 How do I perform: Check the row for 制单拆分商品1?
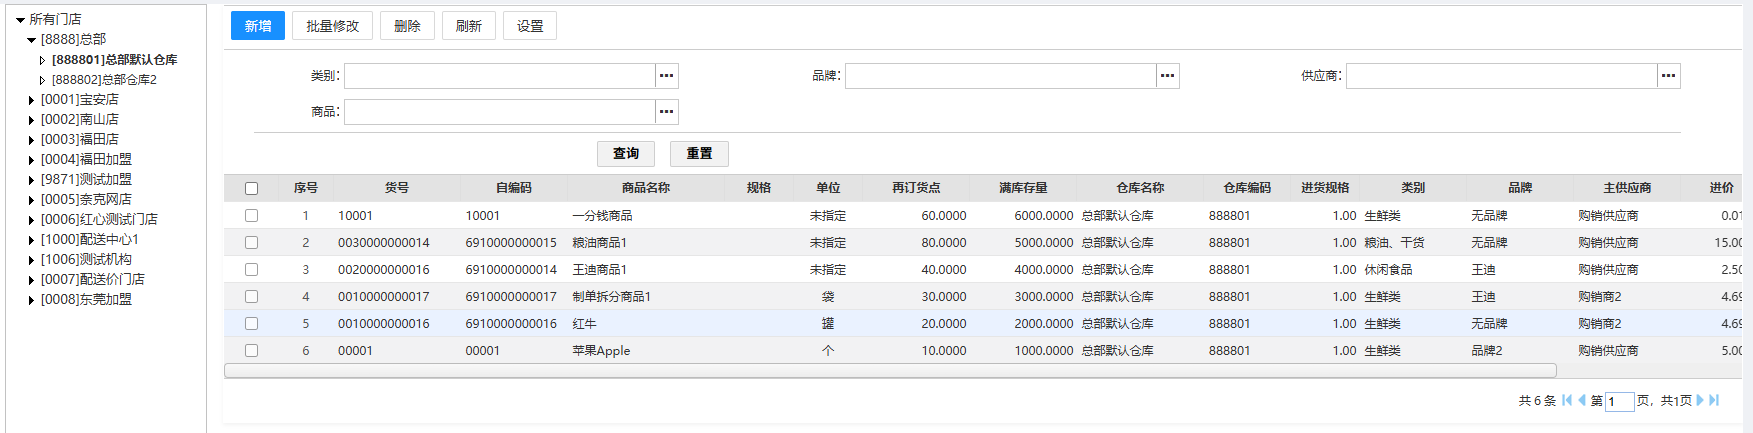(251, 296)
